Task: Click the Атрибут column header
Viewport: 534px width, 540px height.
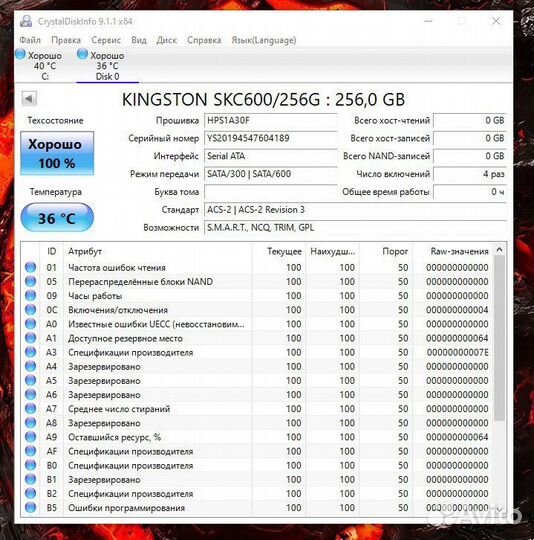Action: coord(158,251)
